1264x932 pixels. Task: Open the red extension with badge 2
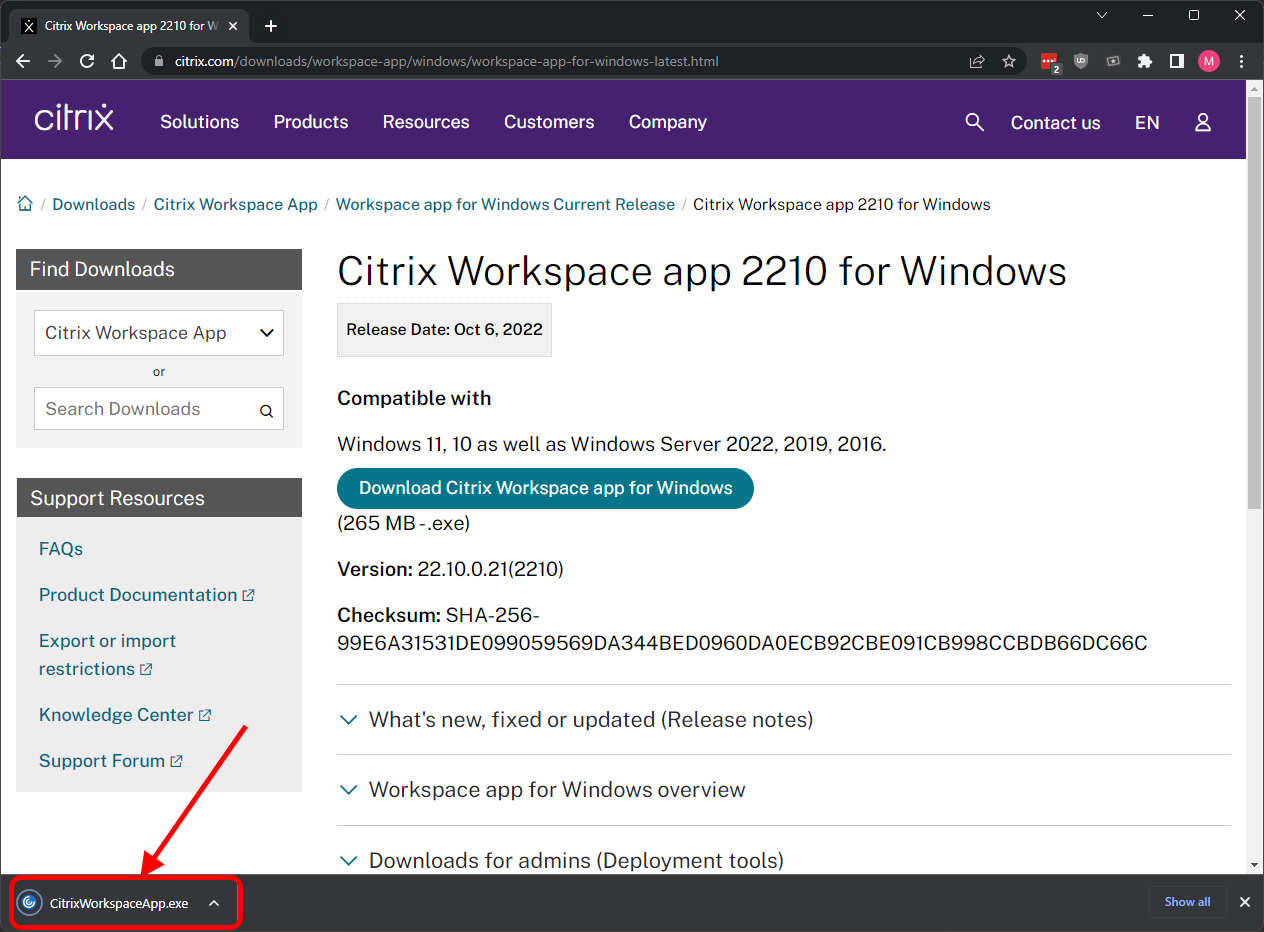tap(1049, 62)
